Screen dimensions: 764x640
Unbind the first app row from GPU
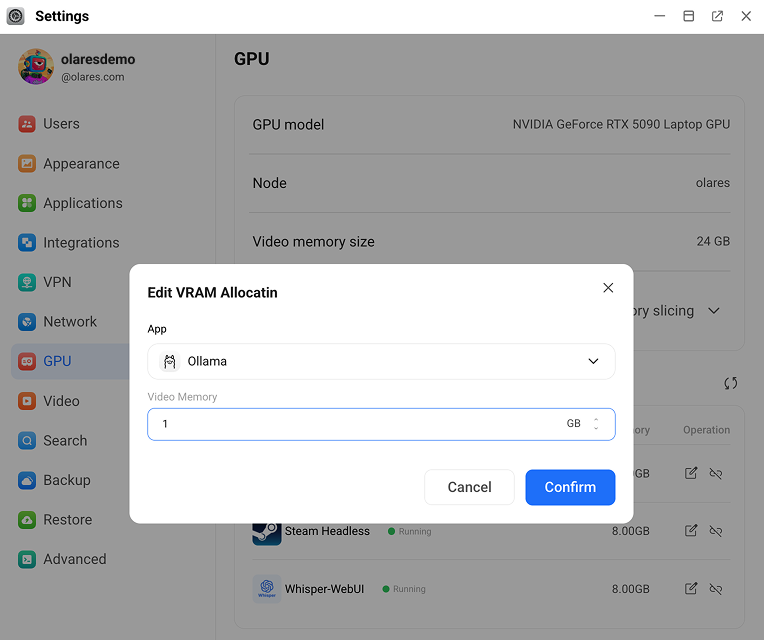click(x=715, y=473)
